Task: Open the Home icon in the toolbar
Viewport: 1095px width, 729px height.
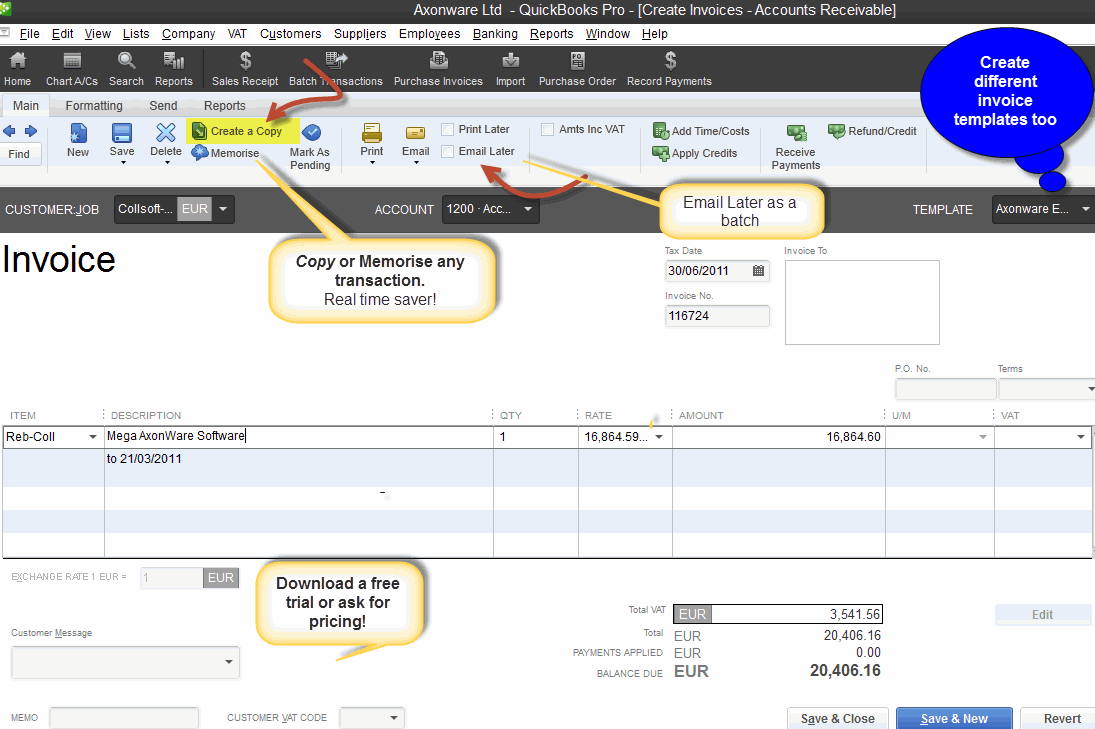Action: [x=17, y=68]
